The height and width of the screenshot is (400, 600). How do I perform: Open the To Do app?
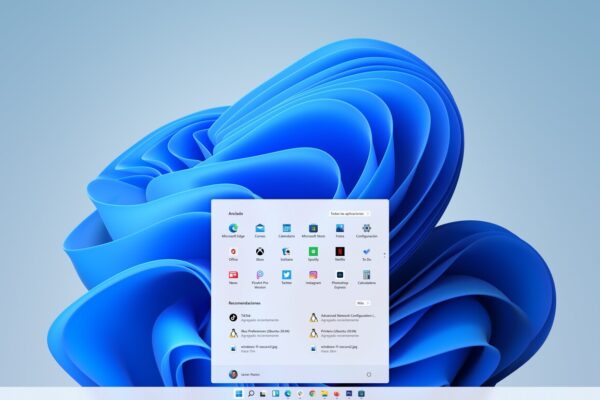click(x=367, y=254)
